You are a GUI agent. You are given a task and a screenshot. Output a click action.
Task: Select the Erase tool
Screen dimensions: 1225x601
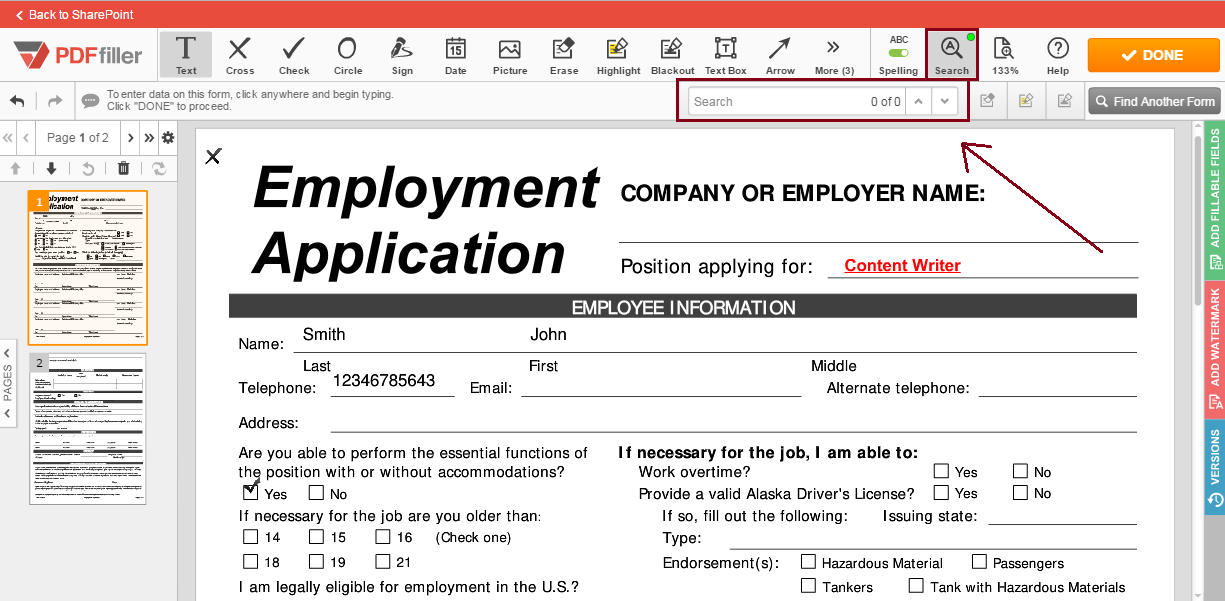[x=564, y=55]
